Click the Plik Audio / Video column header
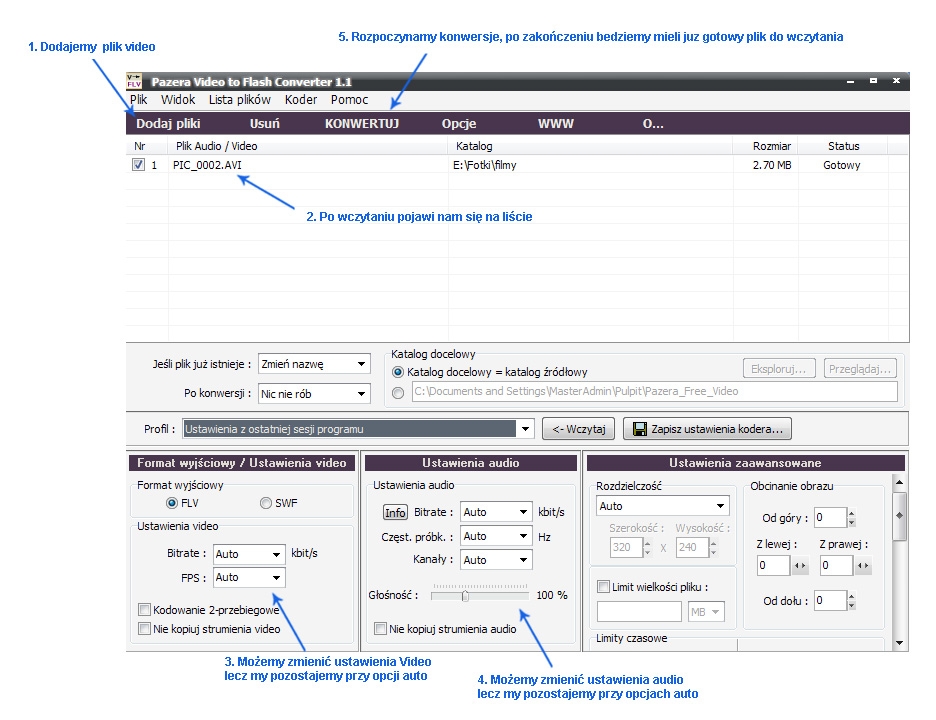Image resolution: width=936 pixels, height=720 pixels. click(x=308, y=146)
